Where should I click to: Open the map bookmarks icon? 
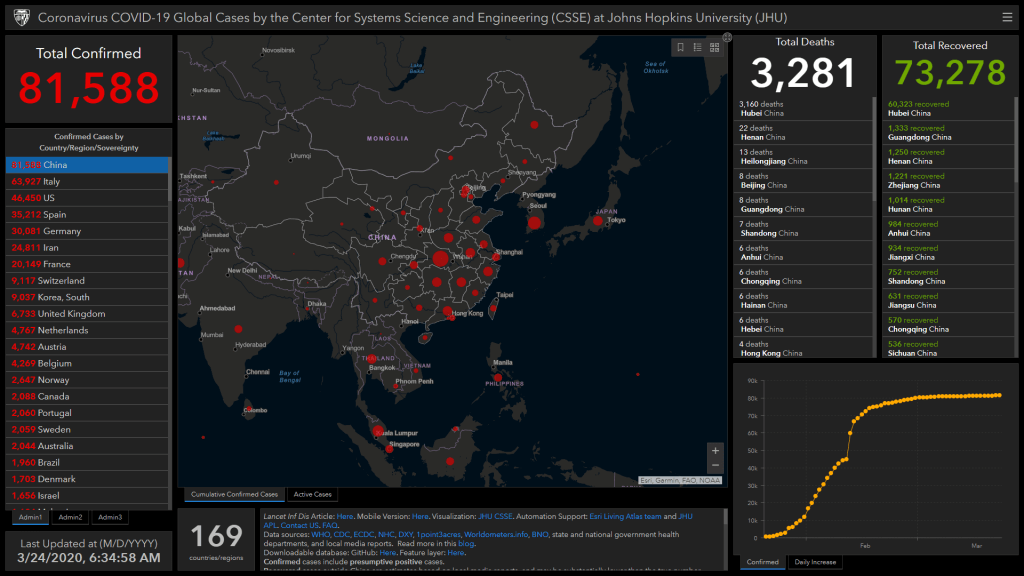click(x=680, y=47)
